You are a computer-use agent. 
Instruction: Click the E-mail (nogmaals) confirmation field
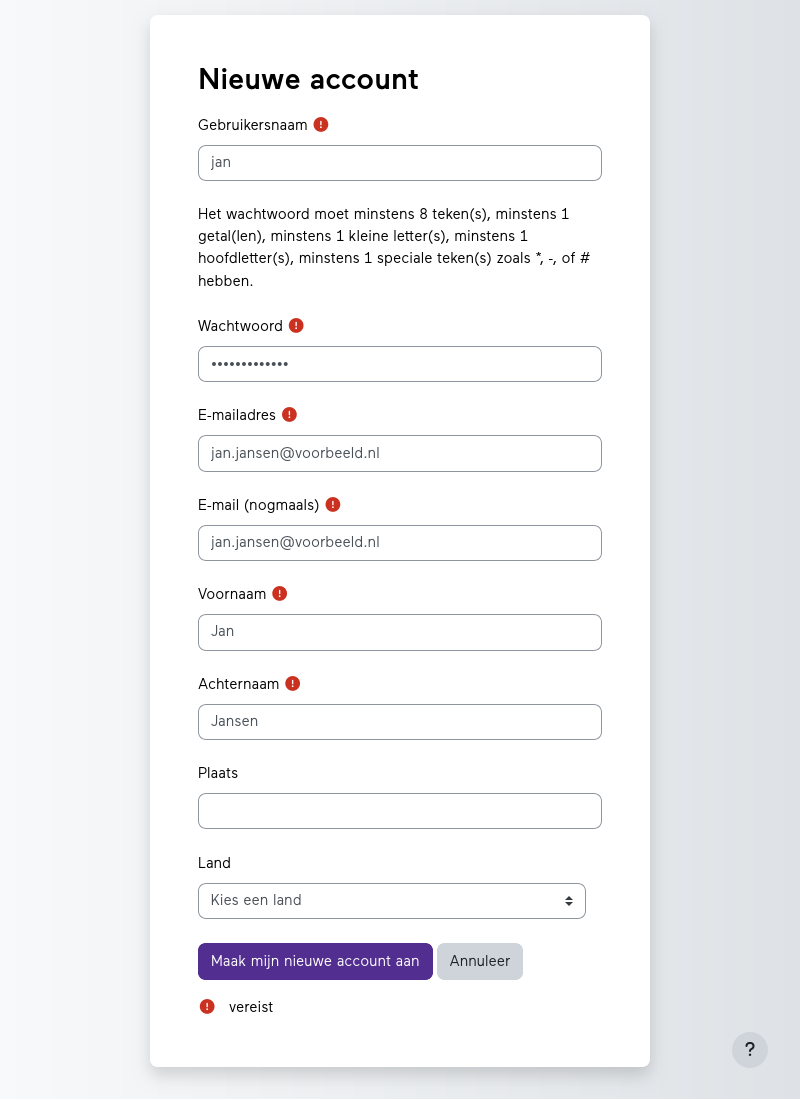pos(400,542)
